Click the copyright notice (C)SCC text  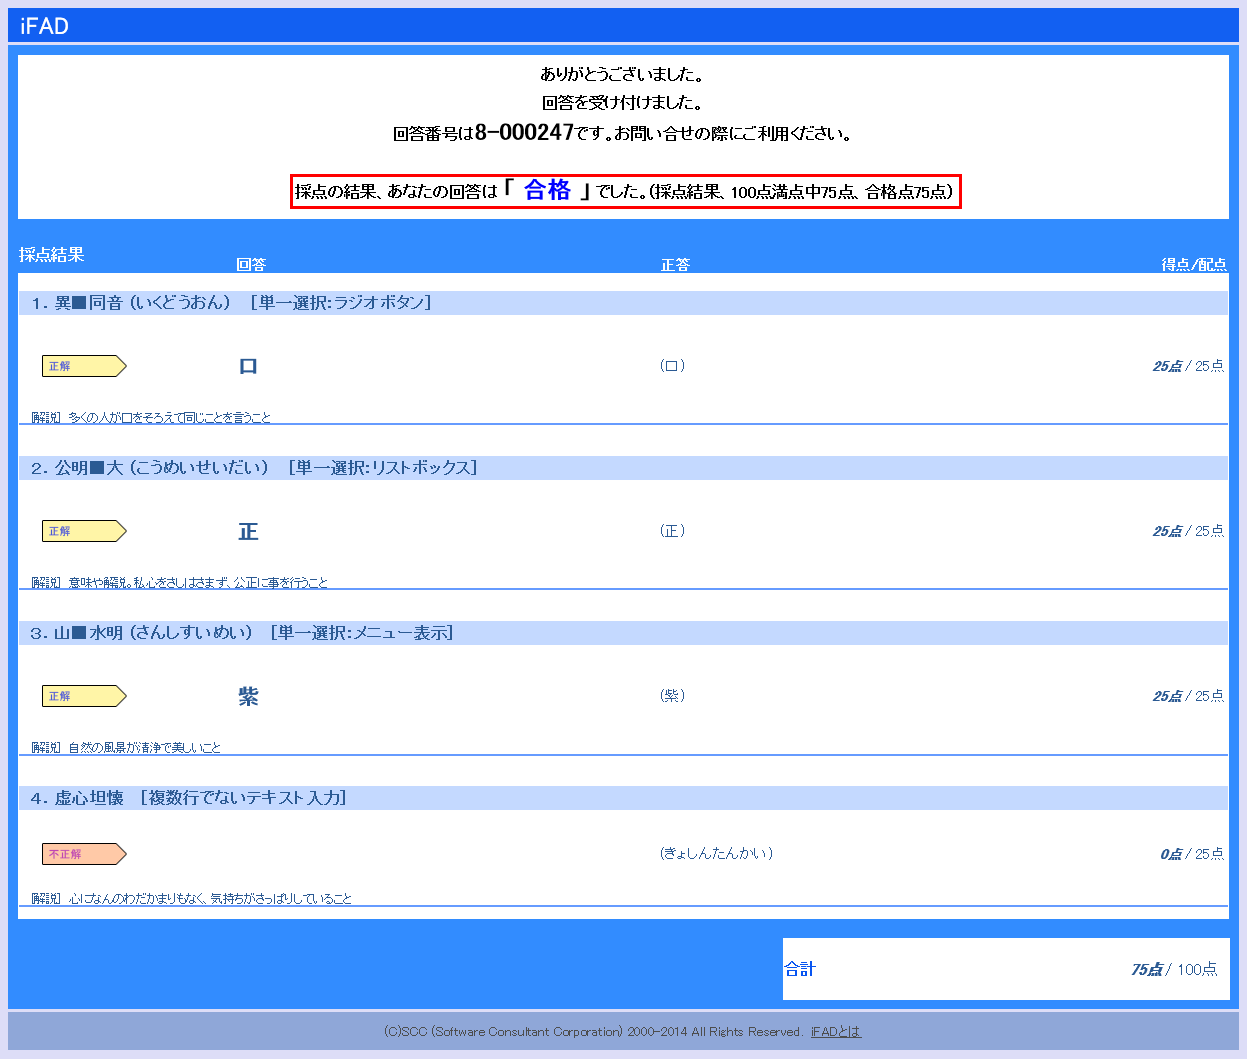pyautogui.click(x=593, y=1032)
